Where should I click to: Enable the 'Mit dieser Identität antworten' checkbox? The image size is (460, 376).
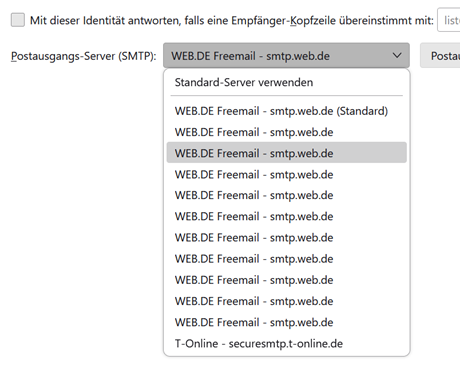(18, 20)
